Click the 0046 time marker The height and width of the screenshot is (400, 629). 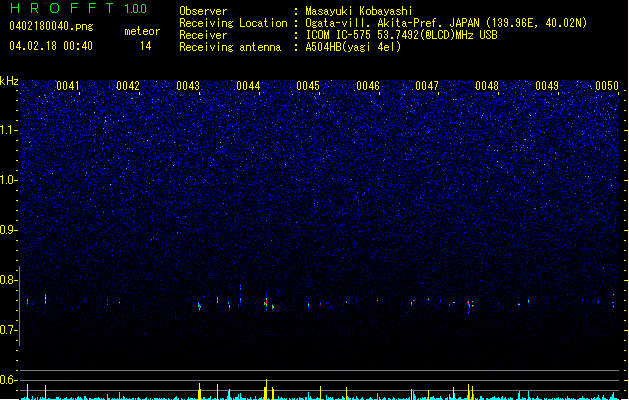pyautogui.click(x=368, y=86)
